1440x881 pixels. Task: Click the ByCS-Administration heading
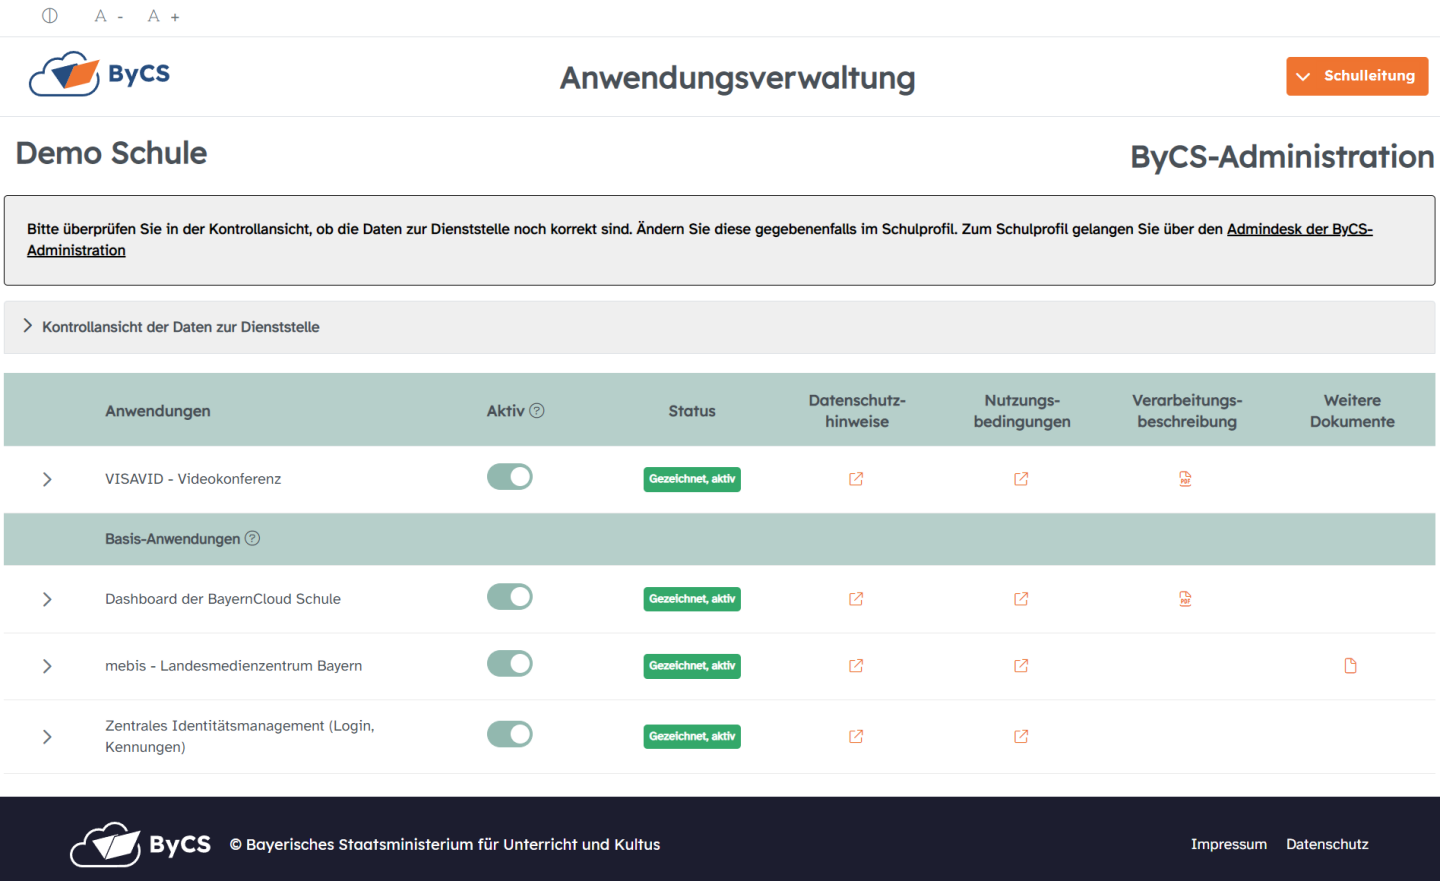[x=1282, y=157]
